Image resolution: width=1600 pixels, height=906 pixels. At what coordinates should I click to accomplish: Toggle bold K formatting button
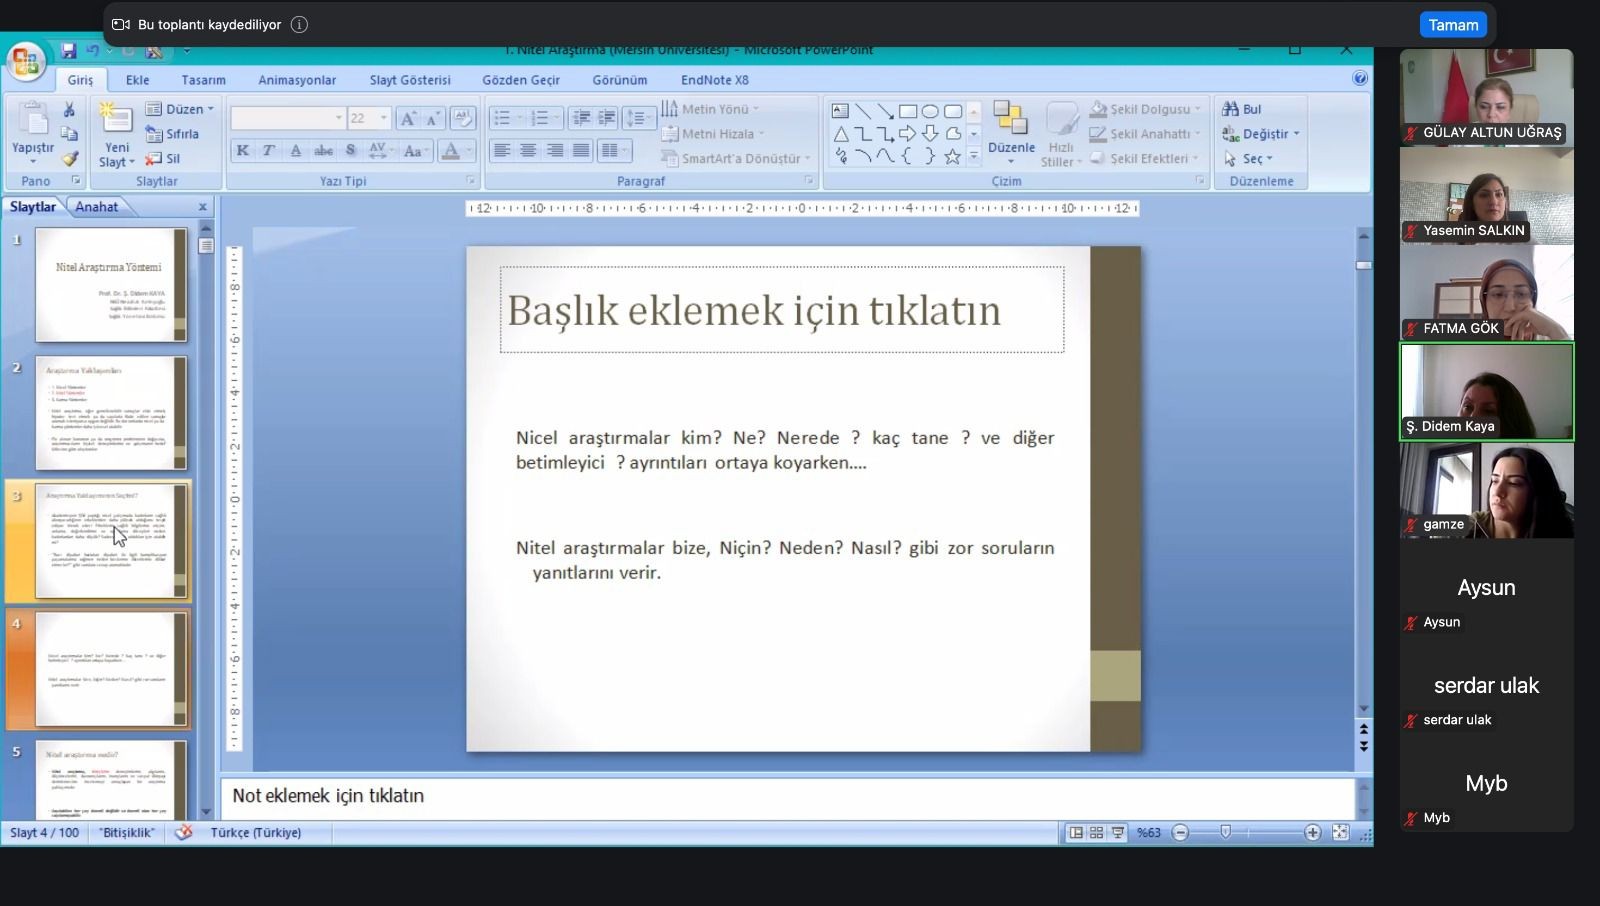tap(243, 151)
